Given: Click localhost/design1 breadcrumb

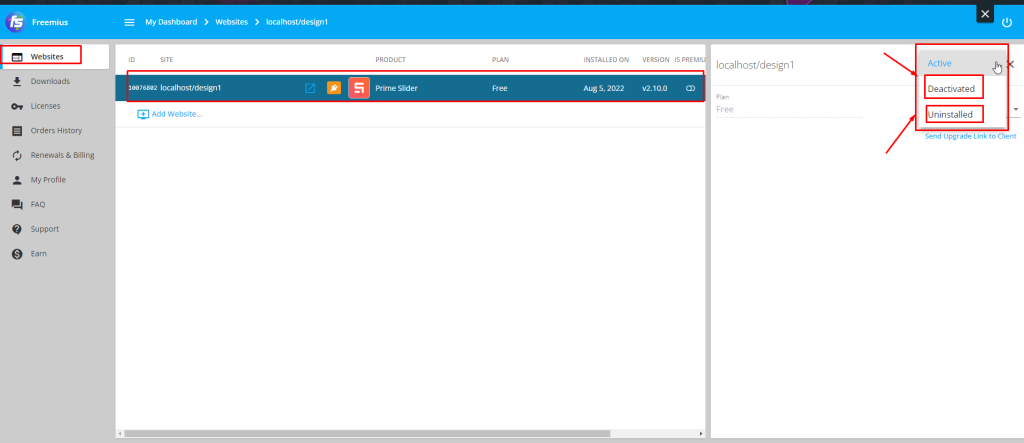Looking at the screenshot, I should tap(297, 22).
